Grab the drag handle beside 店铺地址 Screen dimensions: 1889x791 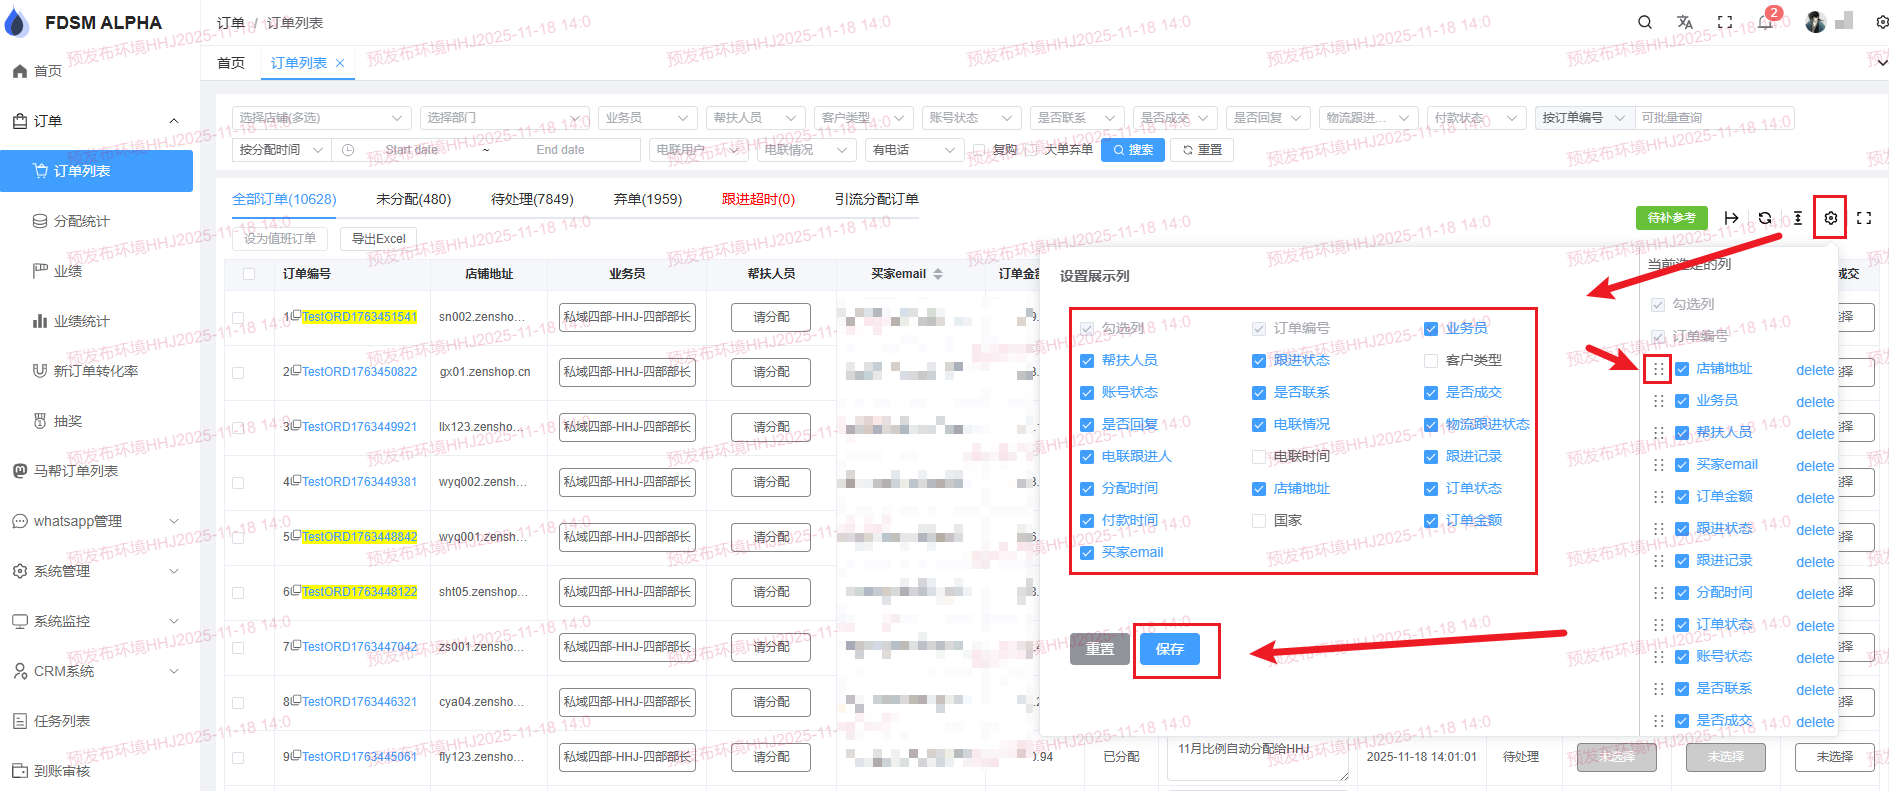coord(1658,369)
